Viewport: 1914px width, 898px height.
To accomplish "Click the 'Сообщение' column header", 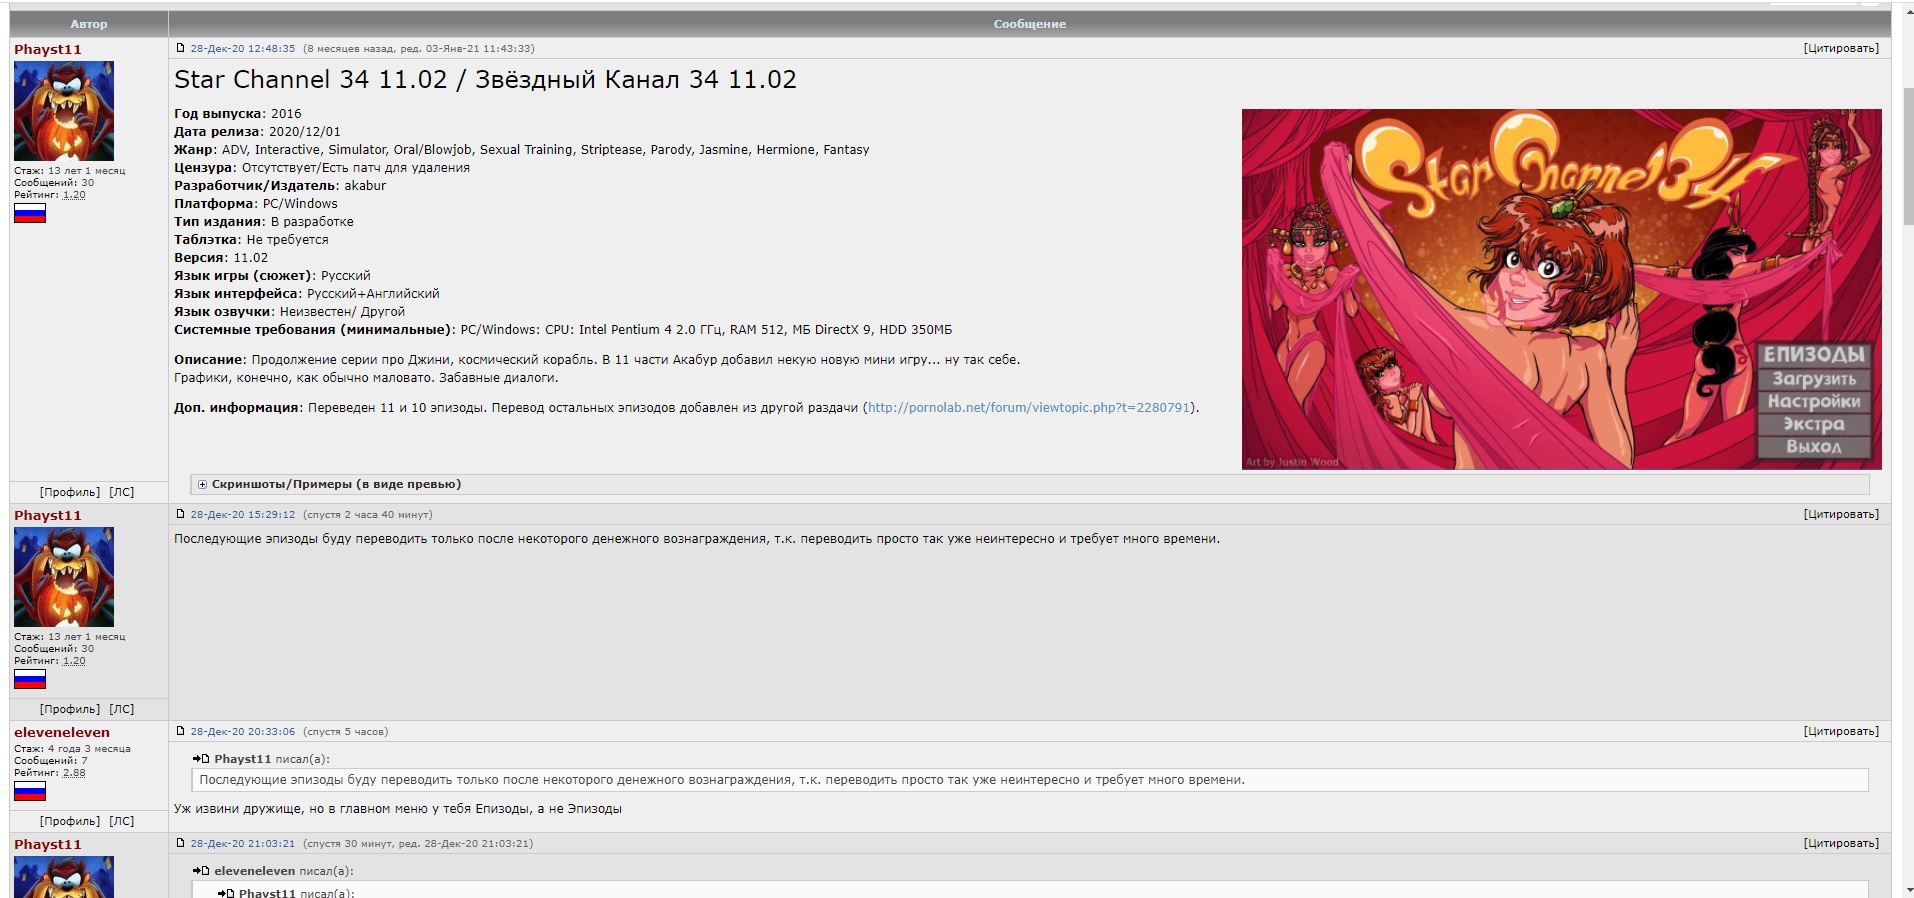I will coord(1030,24).
